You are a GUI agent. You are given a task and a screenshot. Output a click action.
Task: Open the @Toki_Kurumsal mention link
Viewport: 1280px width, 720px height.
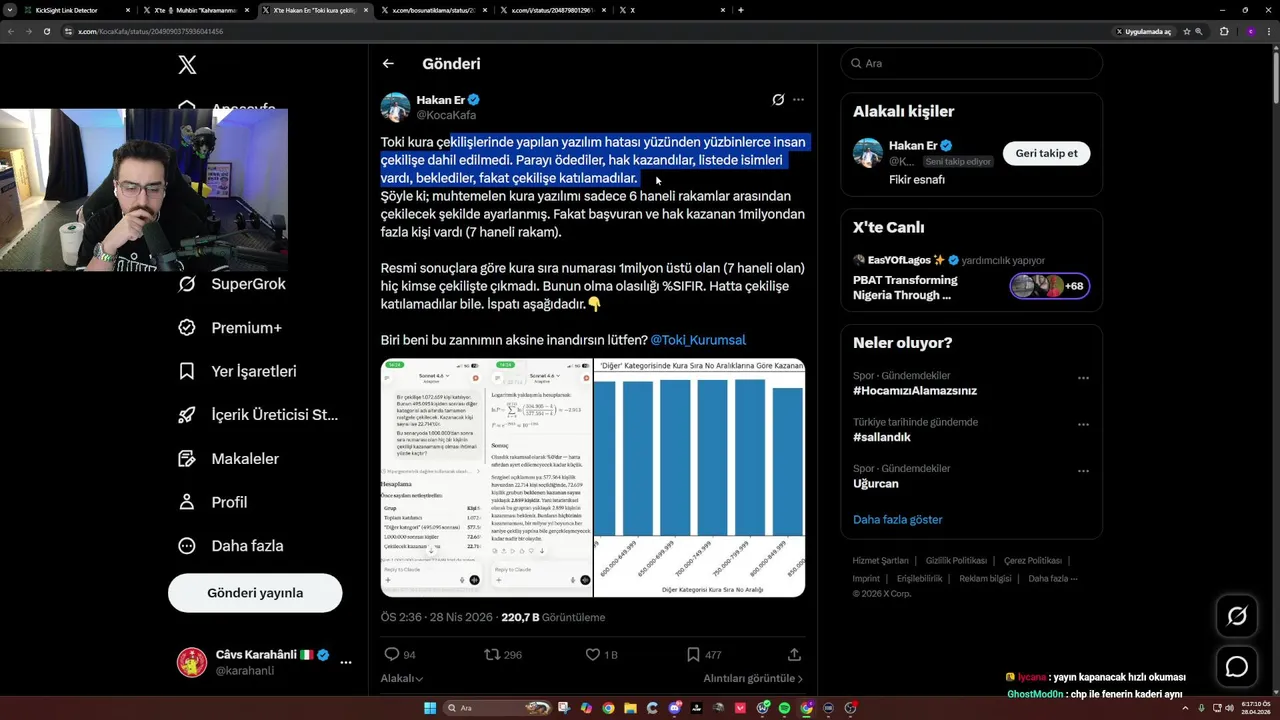coord(698,340)
